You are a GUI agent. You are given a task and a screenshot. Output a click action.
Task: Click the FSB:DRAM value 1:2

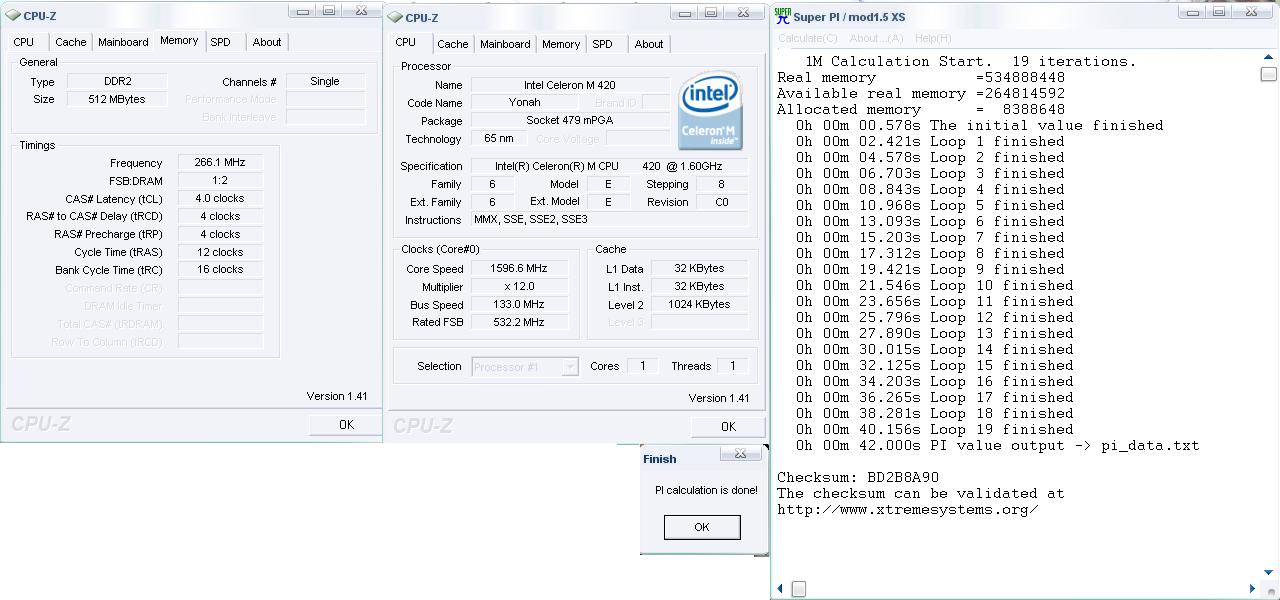tap(221, 180)
